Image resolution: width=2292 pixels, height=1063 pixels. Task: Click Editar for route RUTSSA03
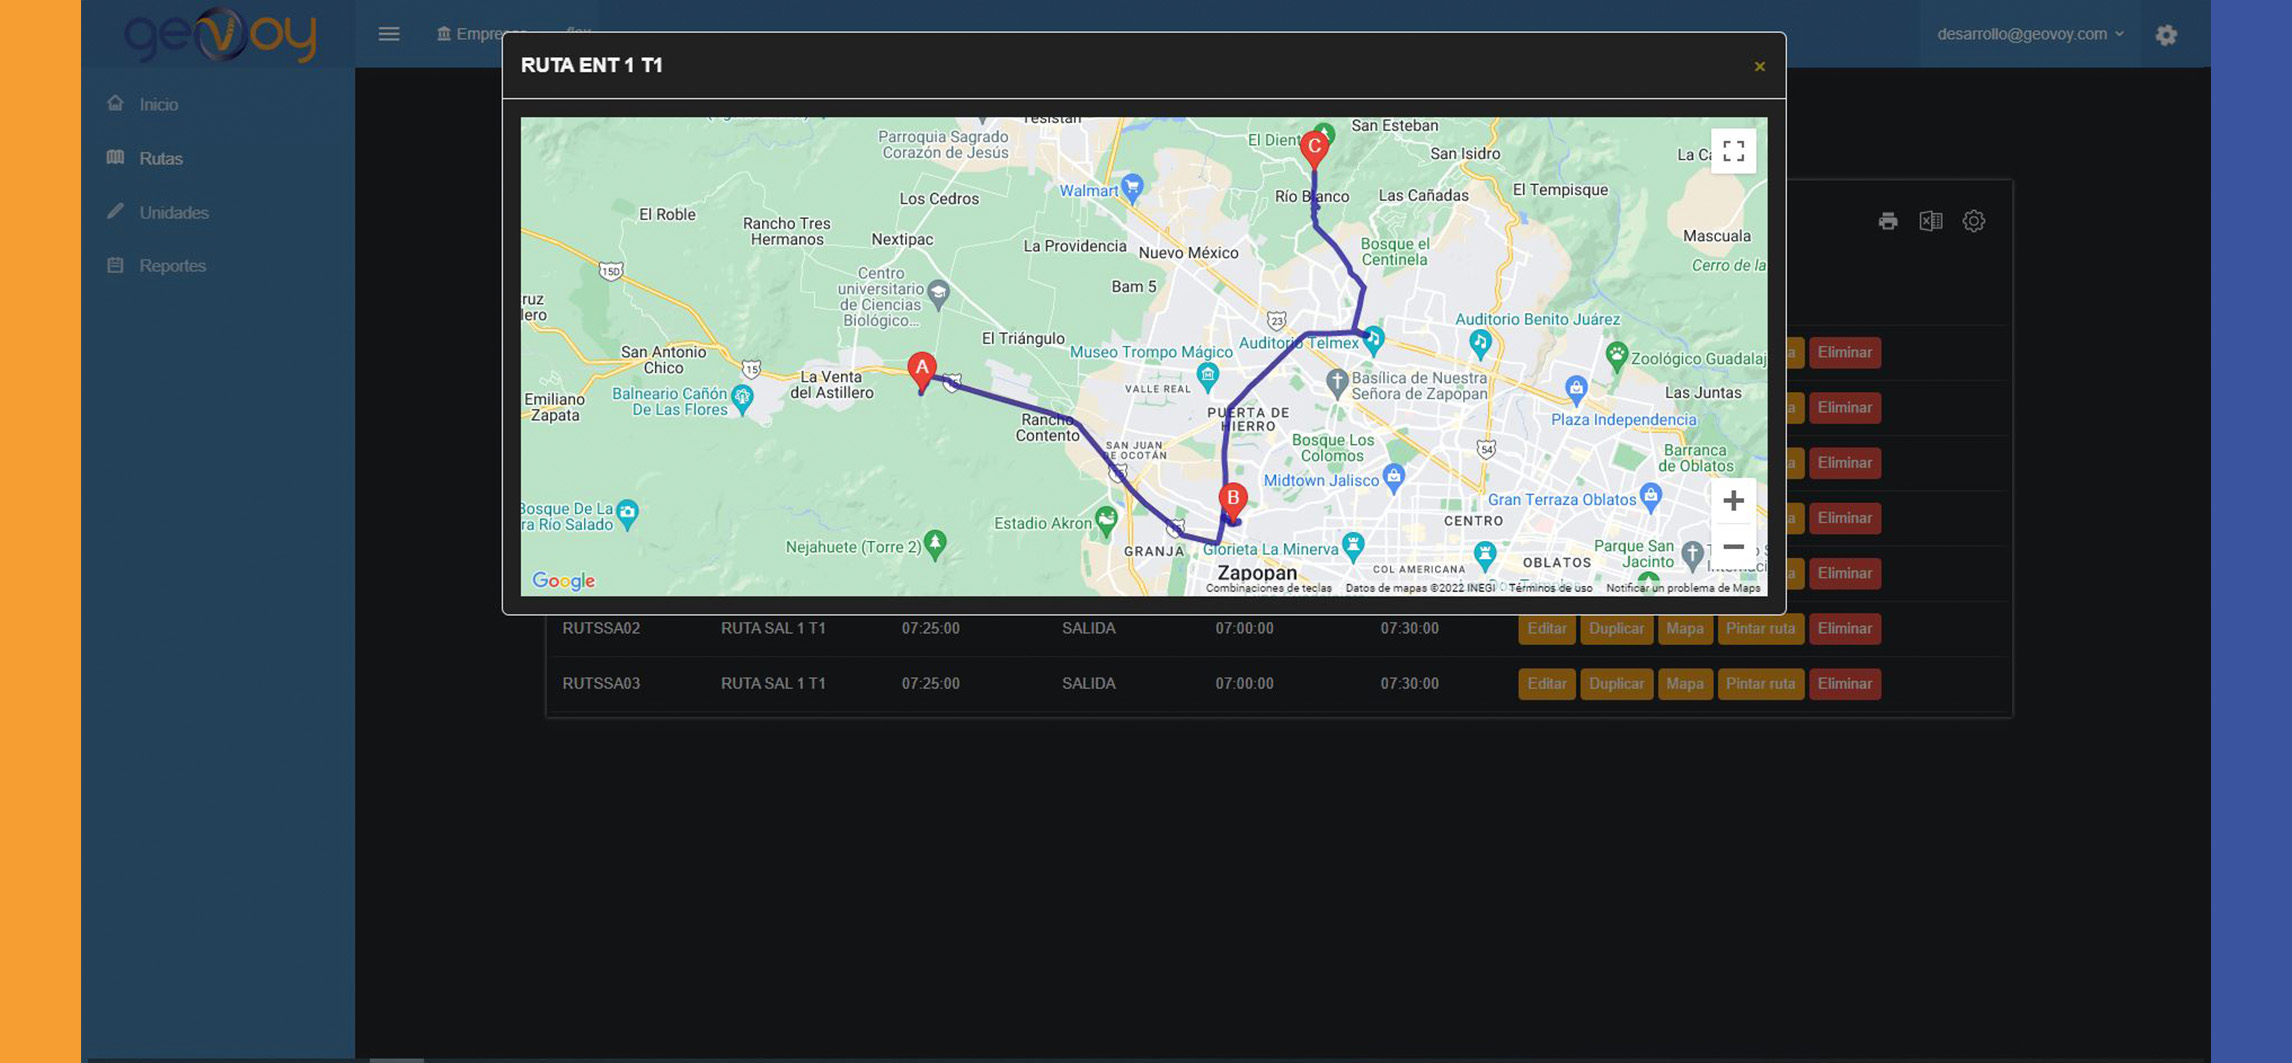(1546, 684)
